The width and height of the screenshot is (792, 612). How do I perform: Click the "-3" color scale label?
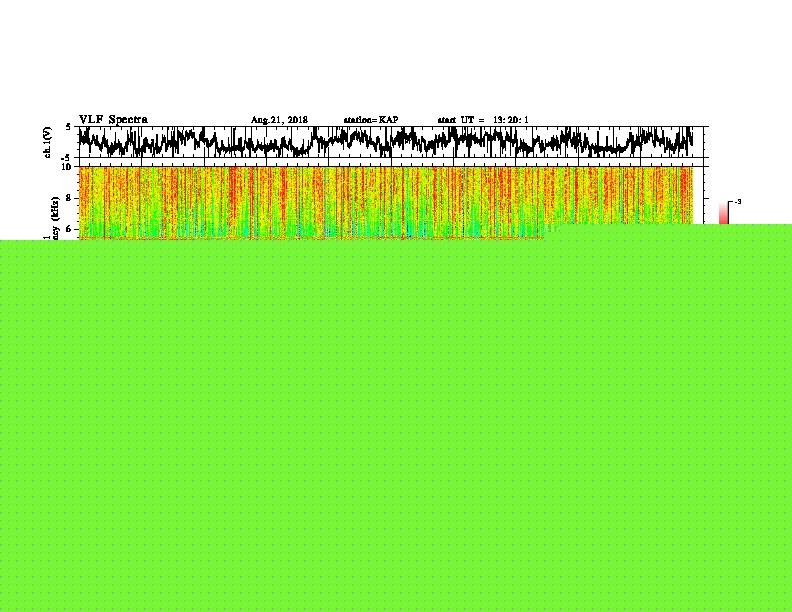pyautogui.click(x=737, y=201)
